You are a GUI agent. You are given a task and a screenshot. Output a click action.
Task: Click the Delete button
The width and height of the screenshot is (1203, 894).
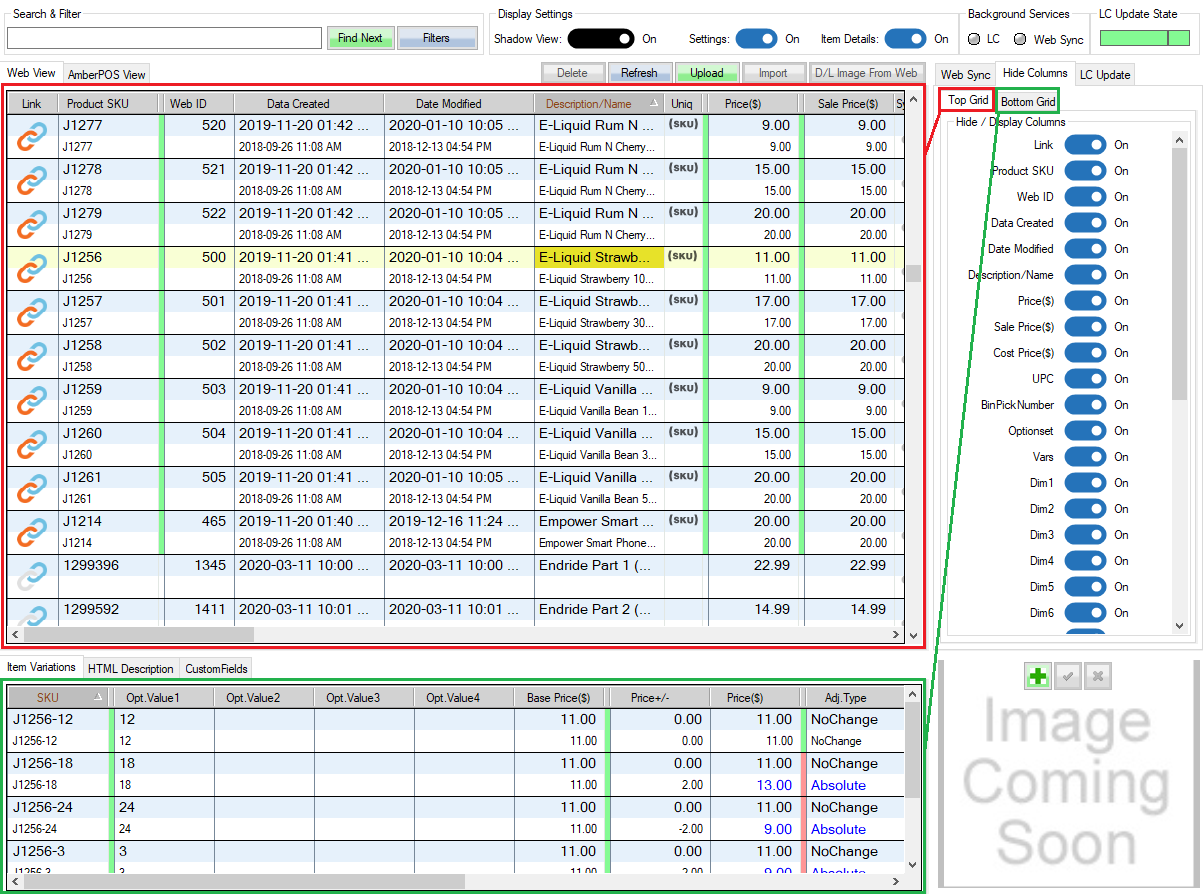click(x=572, y=73)
